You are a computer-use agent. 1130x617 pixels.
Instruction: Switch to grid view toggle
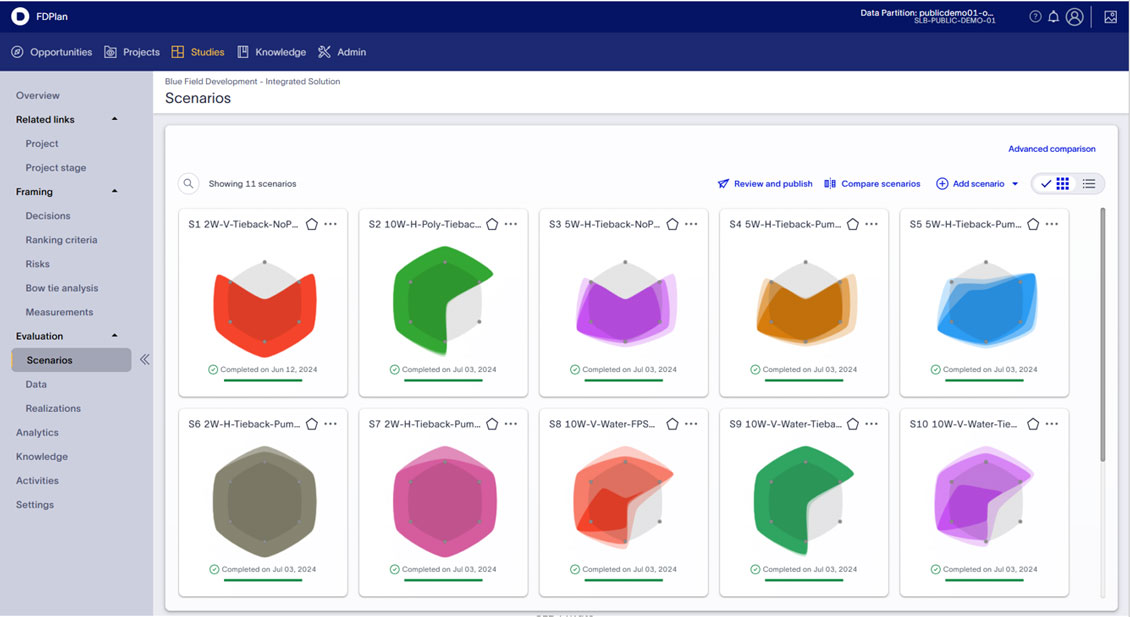click(x=1062, y=184)
